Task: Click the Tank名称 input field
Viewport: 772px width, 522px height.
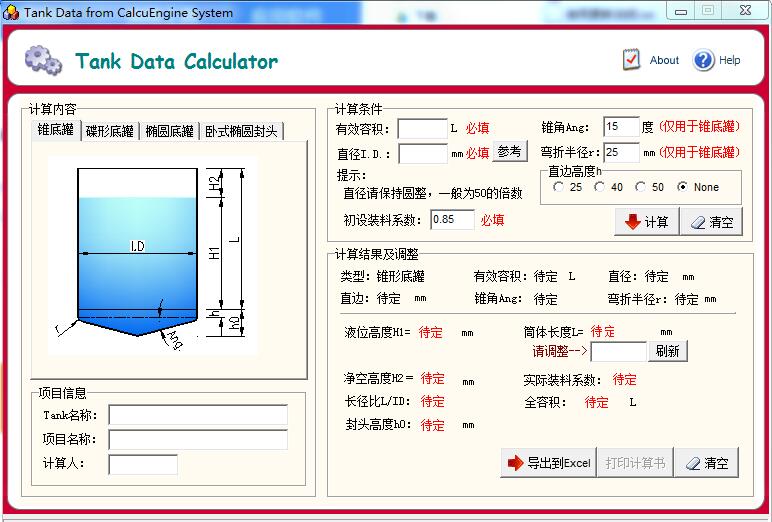Action: point(198,415)
